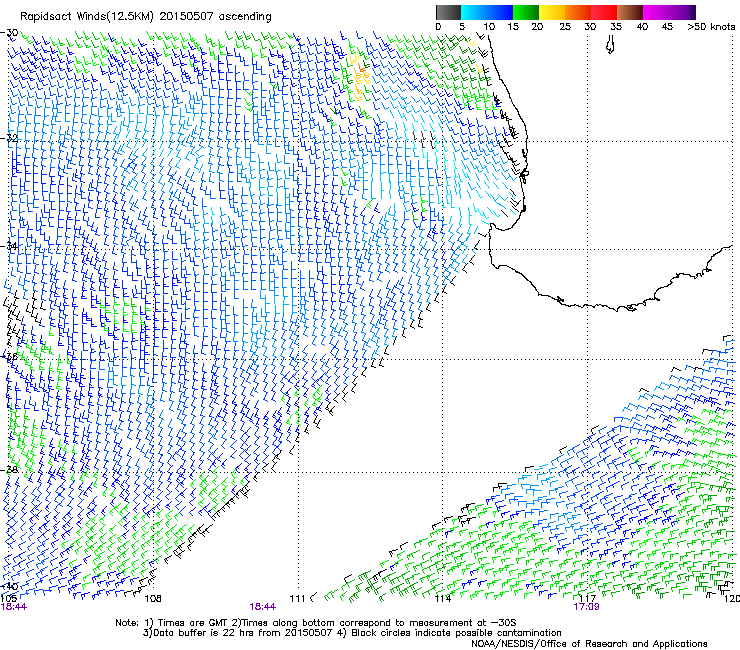This screenshot has height=650, width=740.
Task: Click latitude label -38
Action: (x=10, y=470)
